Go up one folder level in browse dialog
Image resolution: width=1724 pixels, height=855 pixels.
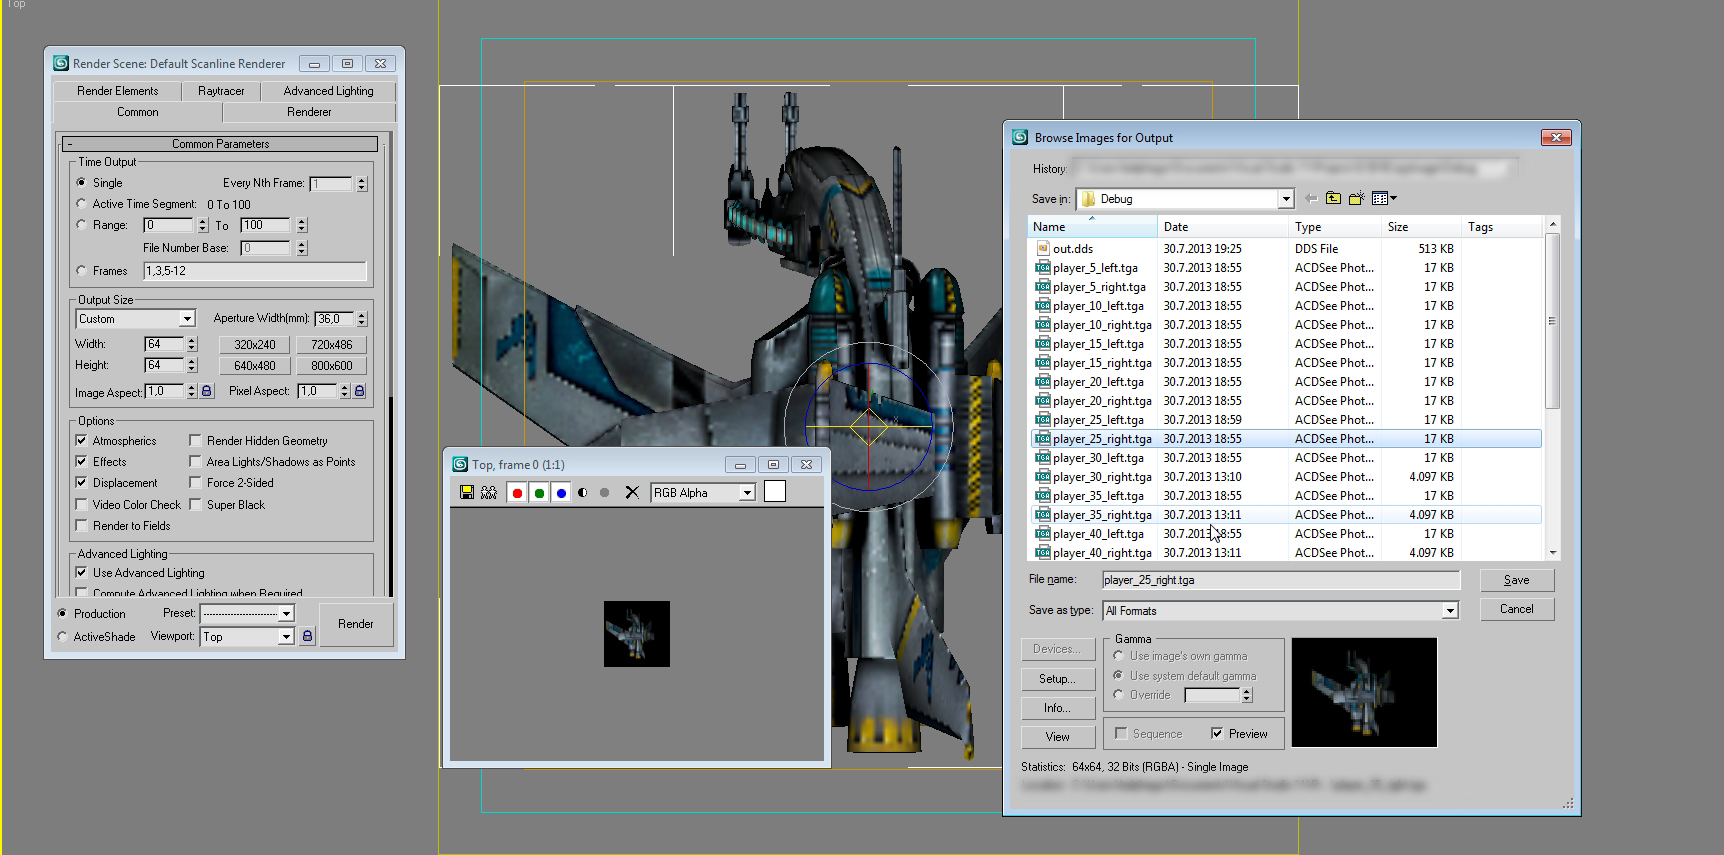coord(1333,198)
